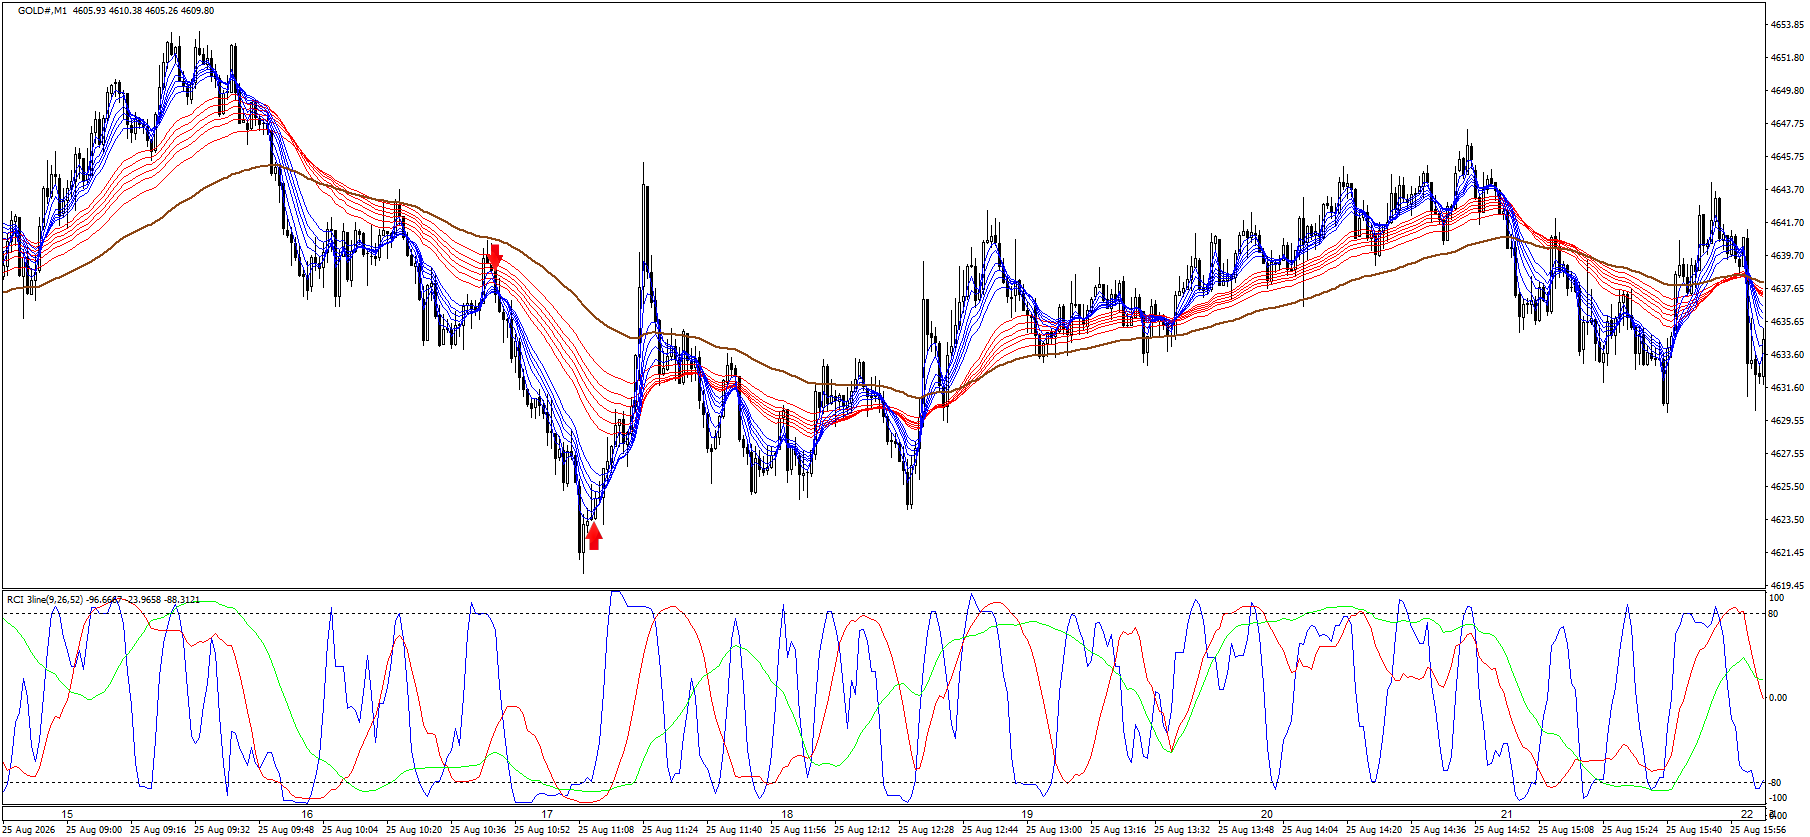Click the 4635.65 price scale label
This screenshot has width=1810, height=837.
(x=1787, y=322)
